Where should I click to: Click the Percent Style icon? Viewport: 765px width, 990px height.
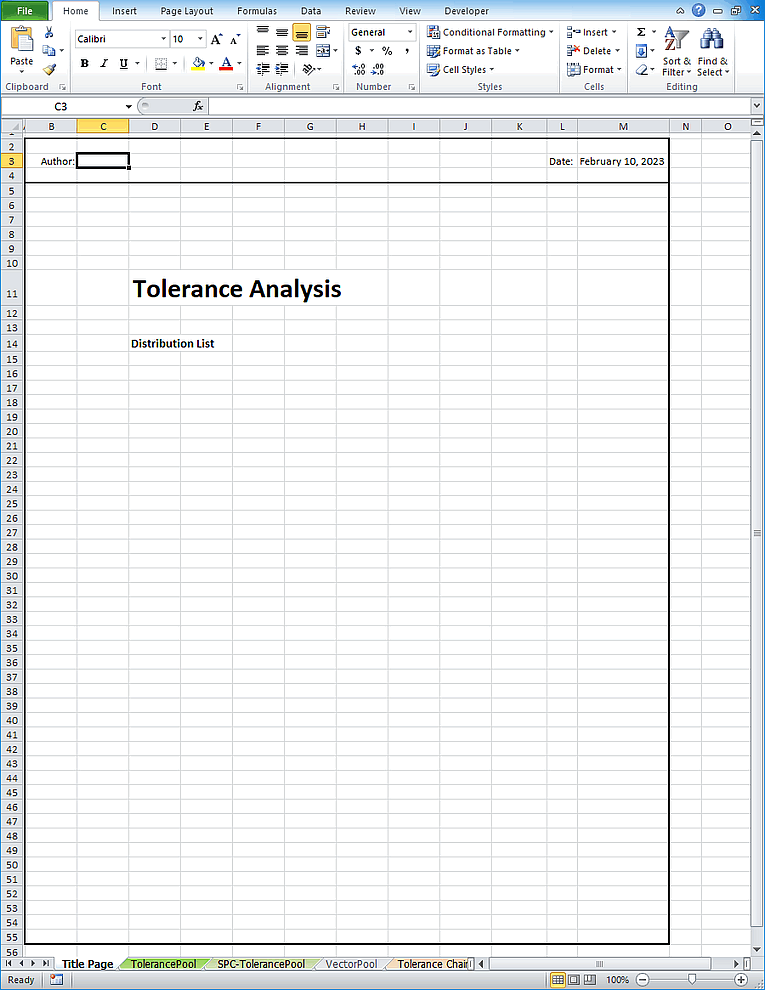386,51
